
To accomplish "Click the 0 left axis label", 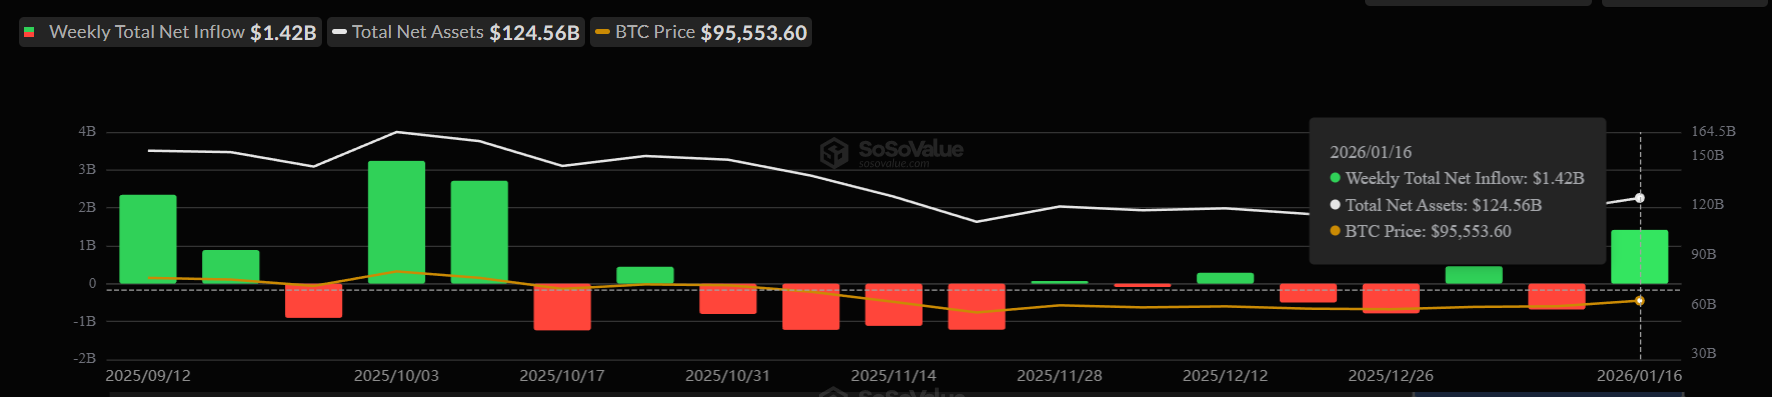I will pos(93,284).
